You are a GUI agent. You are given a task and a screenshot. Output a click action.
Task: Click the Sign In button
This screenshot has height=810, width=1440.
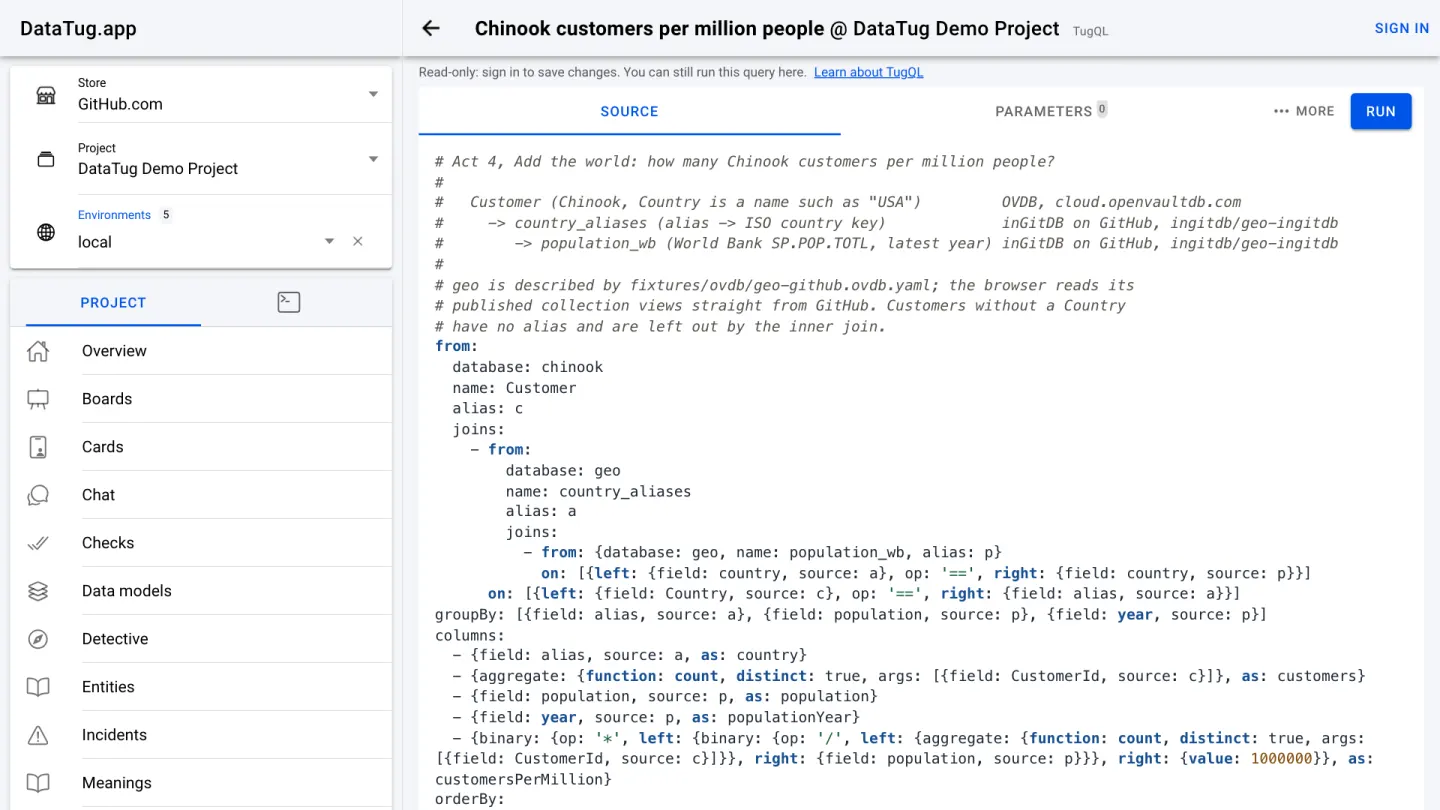(1402, 28)
